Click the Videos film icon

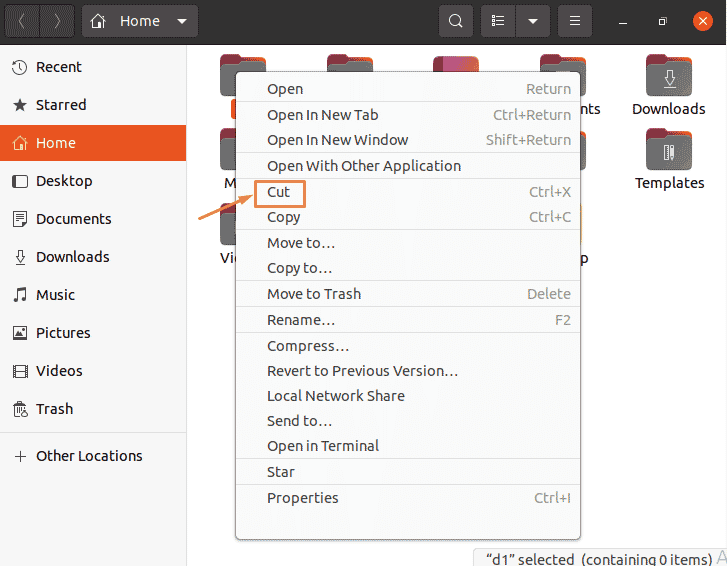pos(20,371)
